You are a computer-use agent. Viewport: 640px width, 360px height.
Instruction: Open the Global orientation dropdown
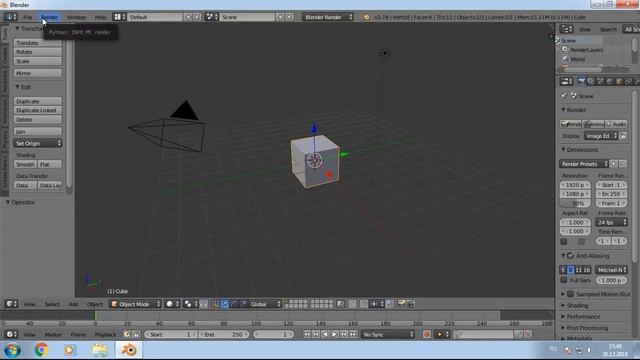click(265, 304)
